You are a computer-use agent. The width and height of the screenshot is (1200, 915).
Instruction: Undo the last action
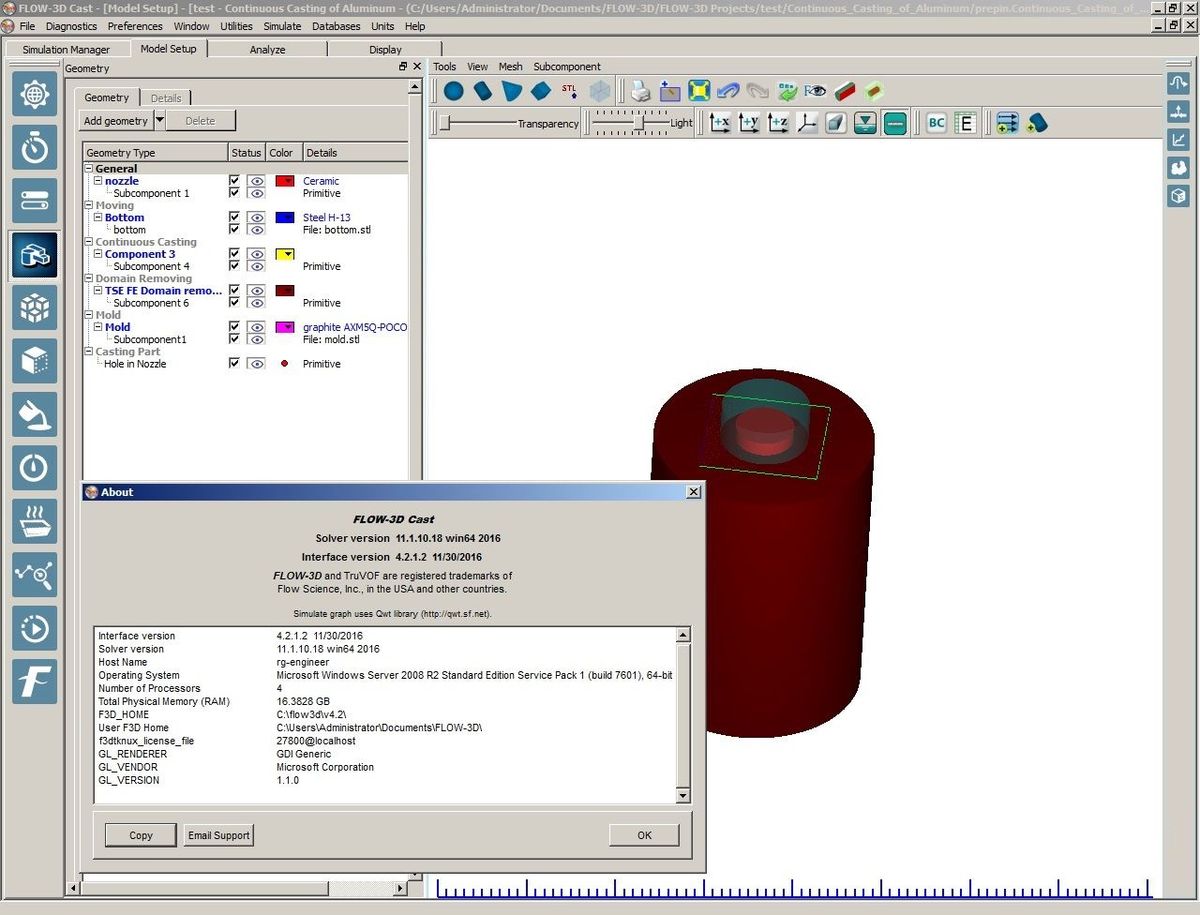pyautogui.click(x=727, y=90)
